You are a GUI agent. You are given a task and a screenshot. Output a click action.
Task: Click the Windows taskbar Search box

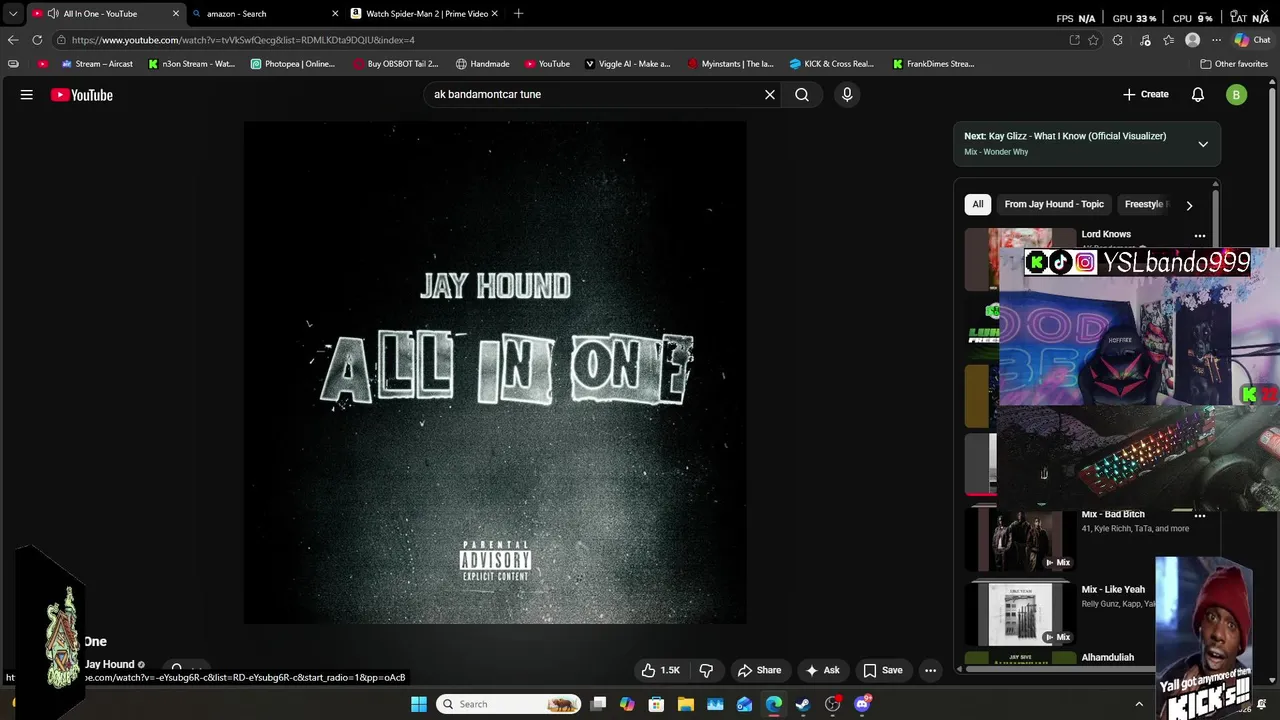point(509,704)
